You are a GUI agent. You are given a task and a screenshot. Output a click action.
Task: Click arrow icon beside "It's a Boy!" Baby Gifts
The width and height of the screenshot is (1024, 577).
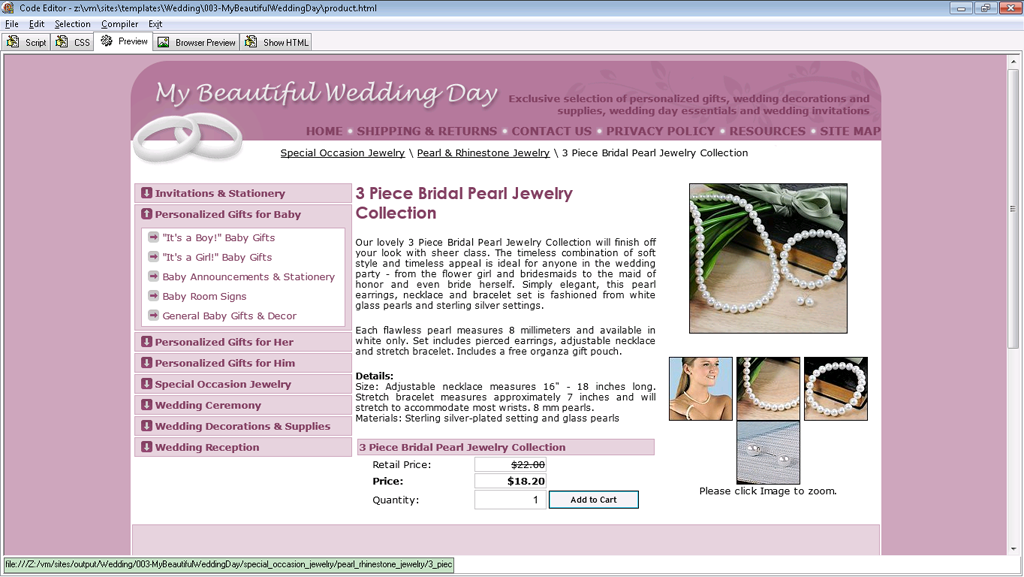153,237
